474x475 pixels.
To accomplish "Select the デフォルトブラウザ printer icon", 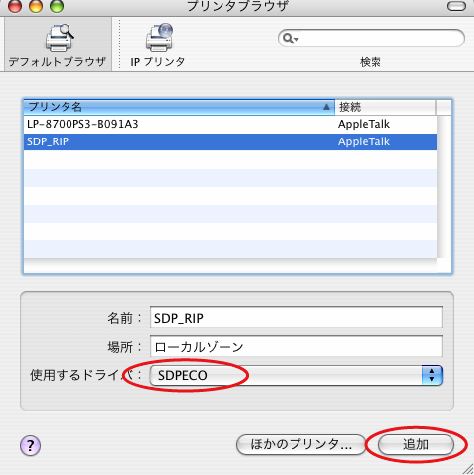I will [x=59, y=38].
